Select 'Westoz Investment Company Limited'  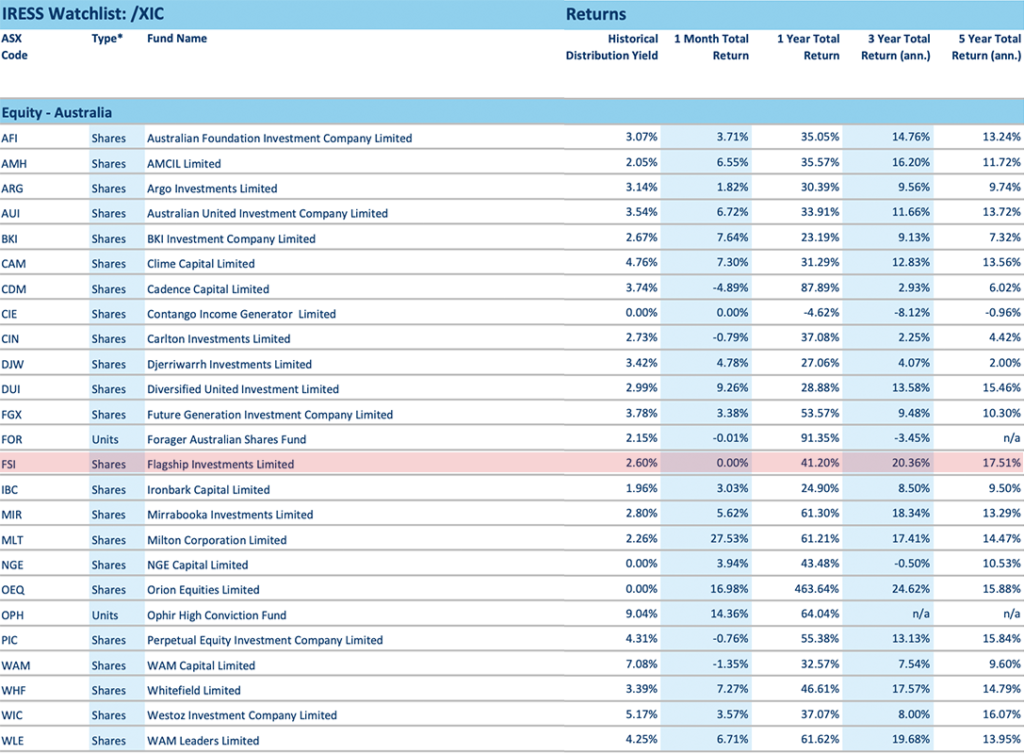(x=242, y=715)
